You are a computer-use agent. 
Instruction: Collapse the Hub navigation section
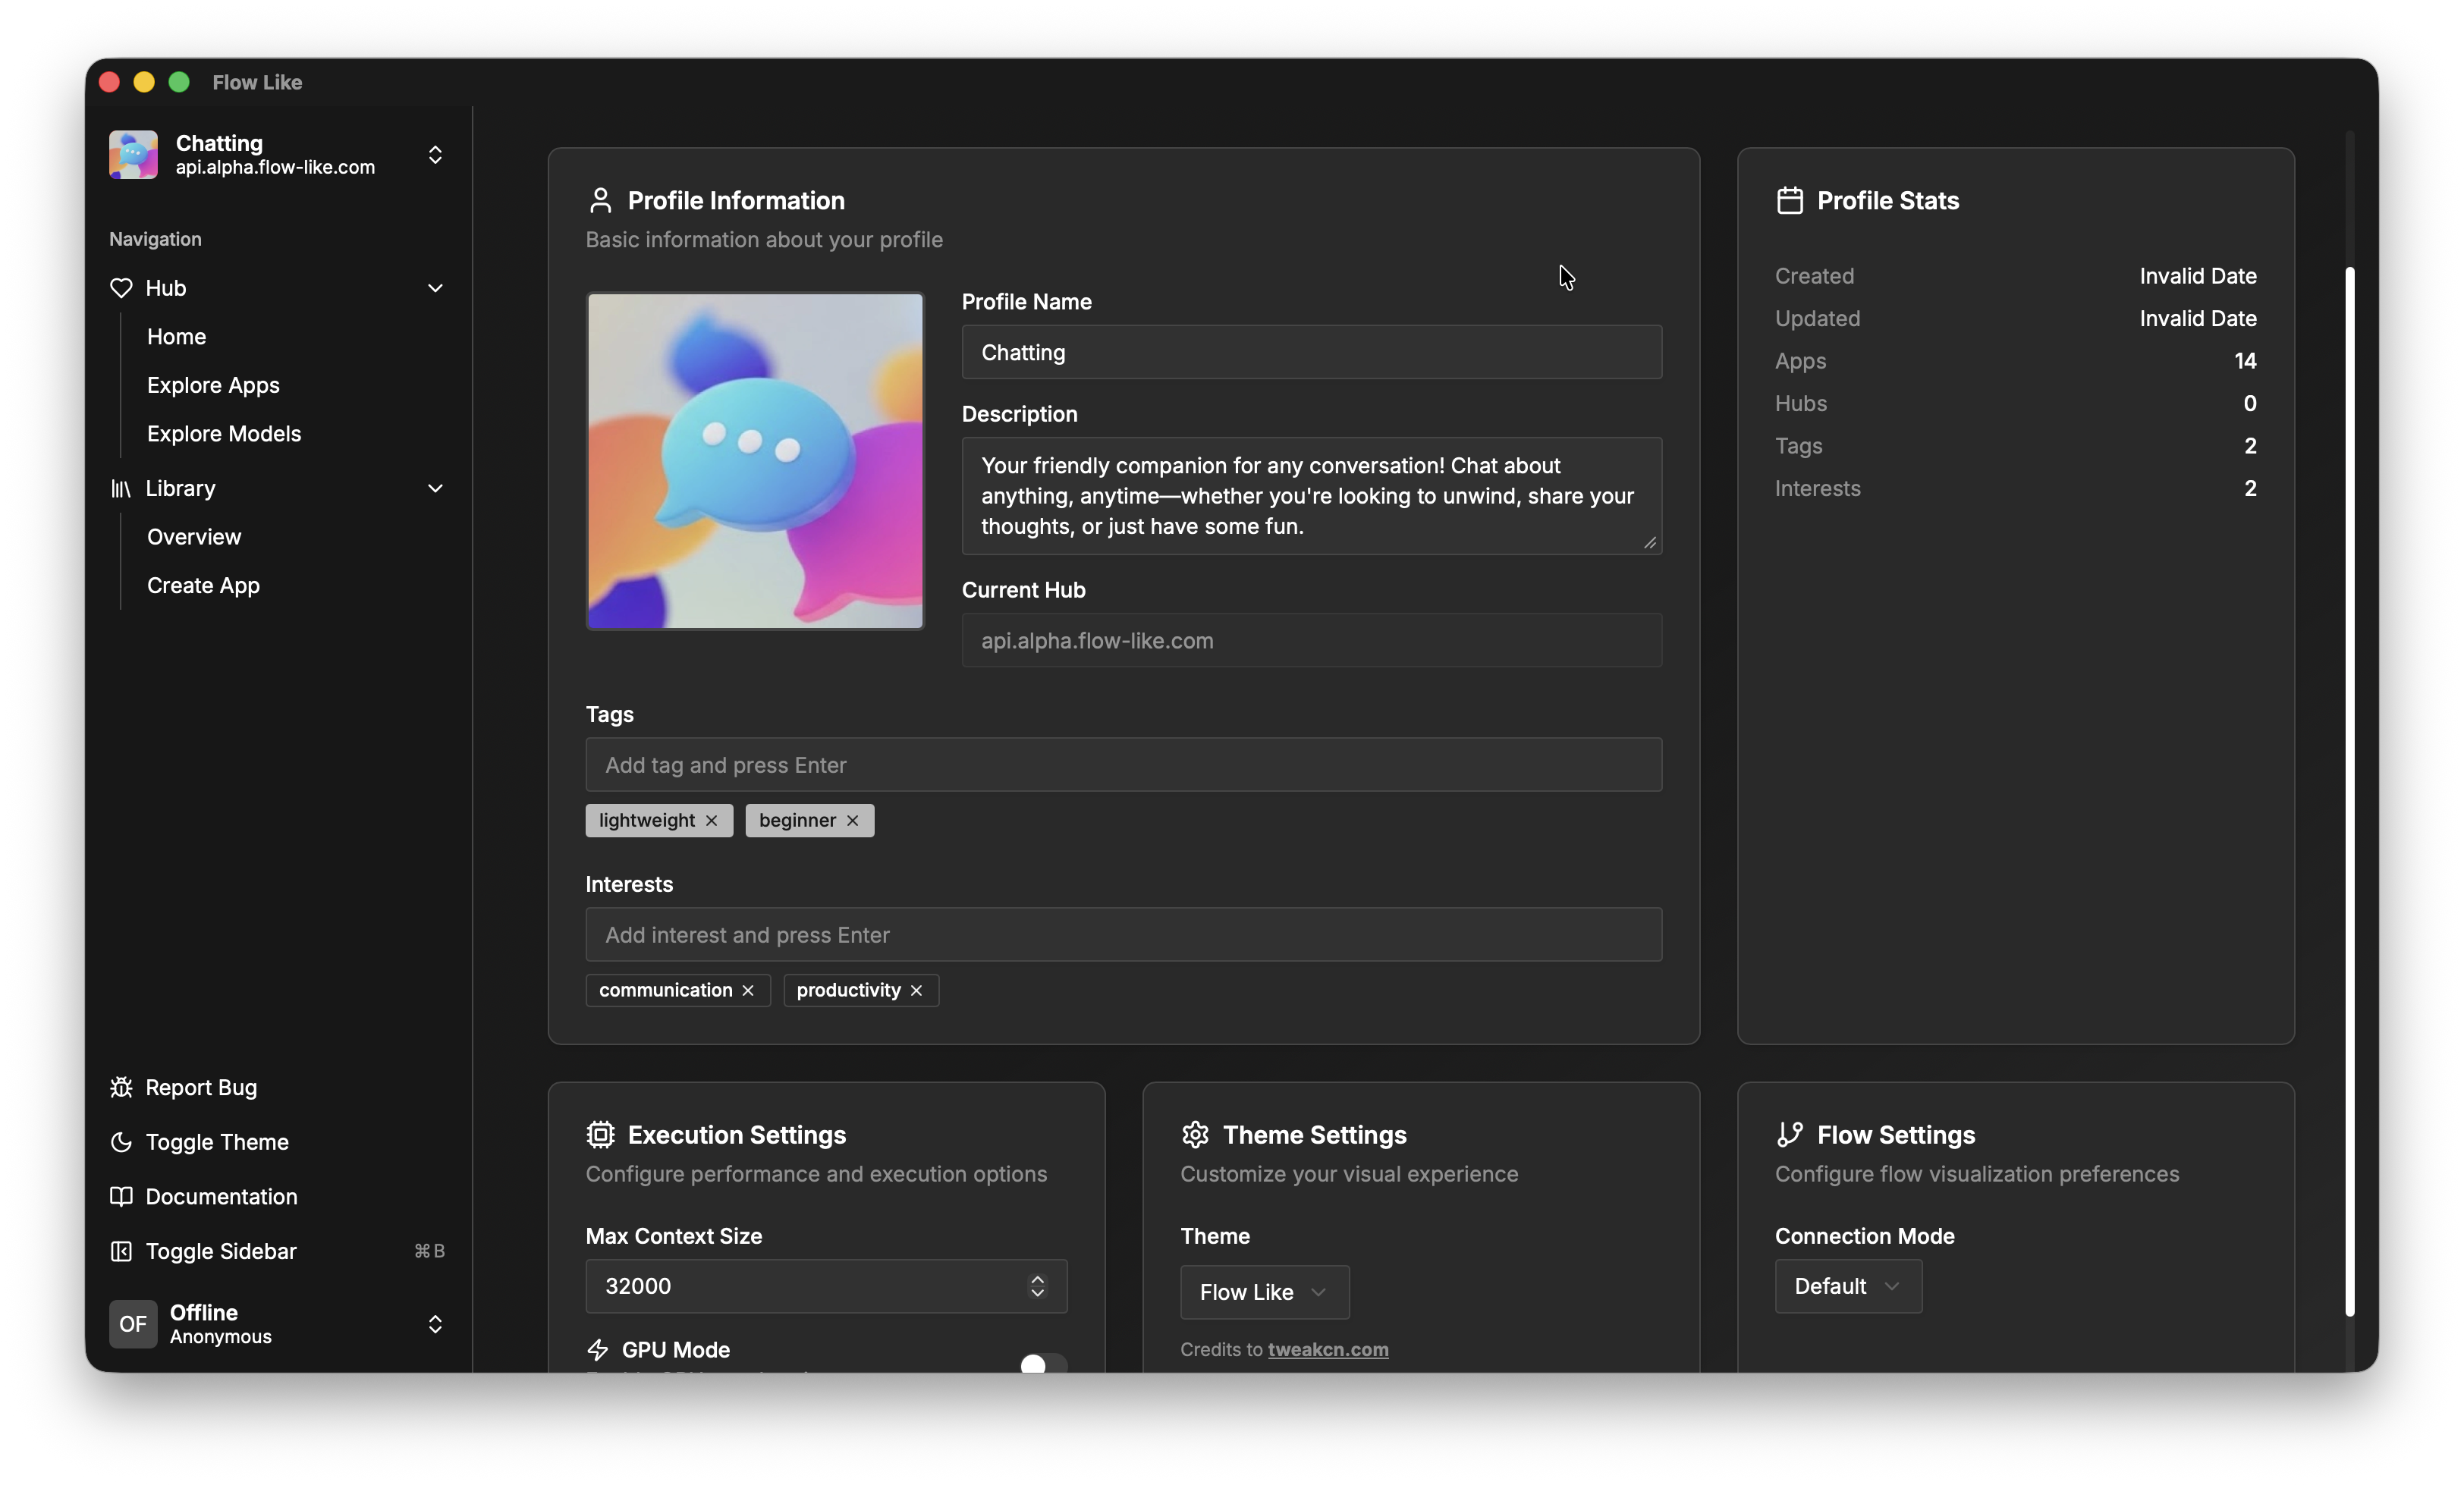(436, 288)
